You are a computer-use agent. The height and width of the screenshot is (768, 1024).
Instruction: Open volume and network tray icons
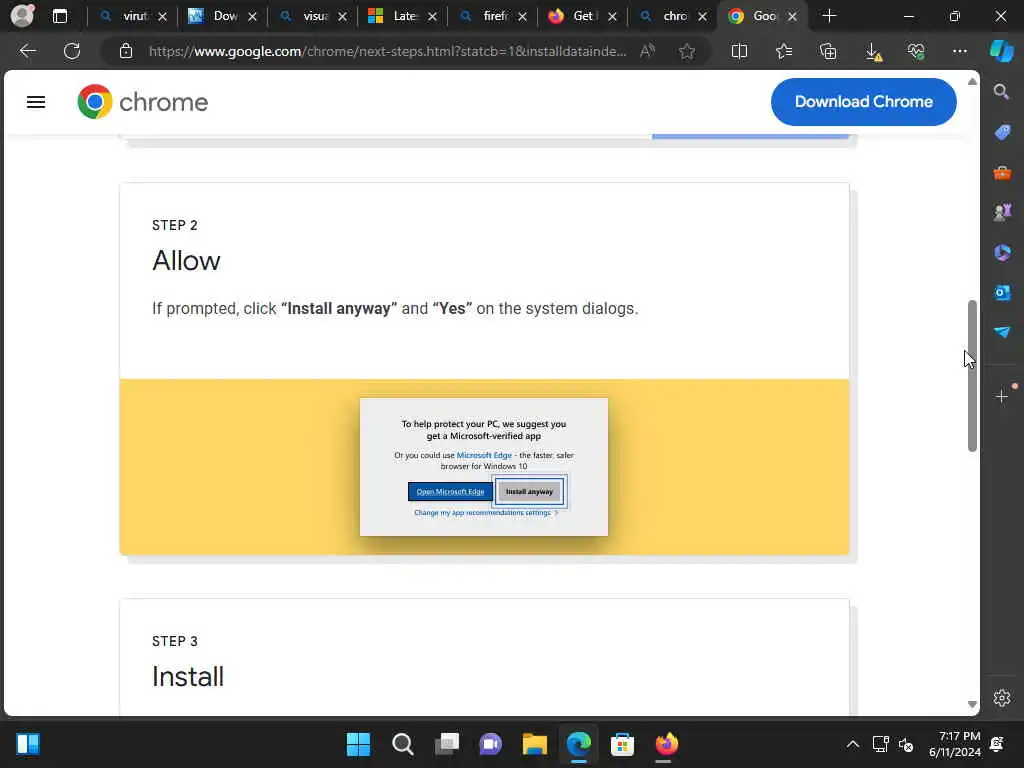[x=893, y=744]
